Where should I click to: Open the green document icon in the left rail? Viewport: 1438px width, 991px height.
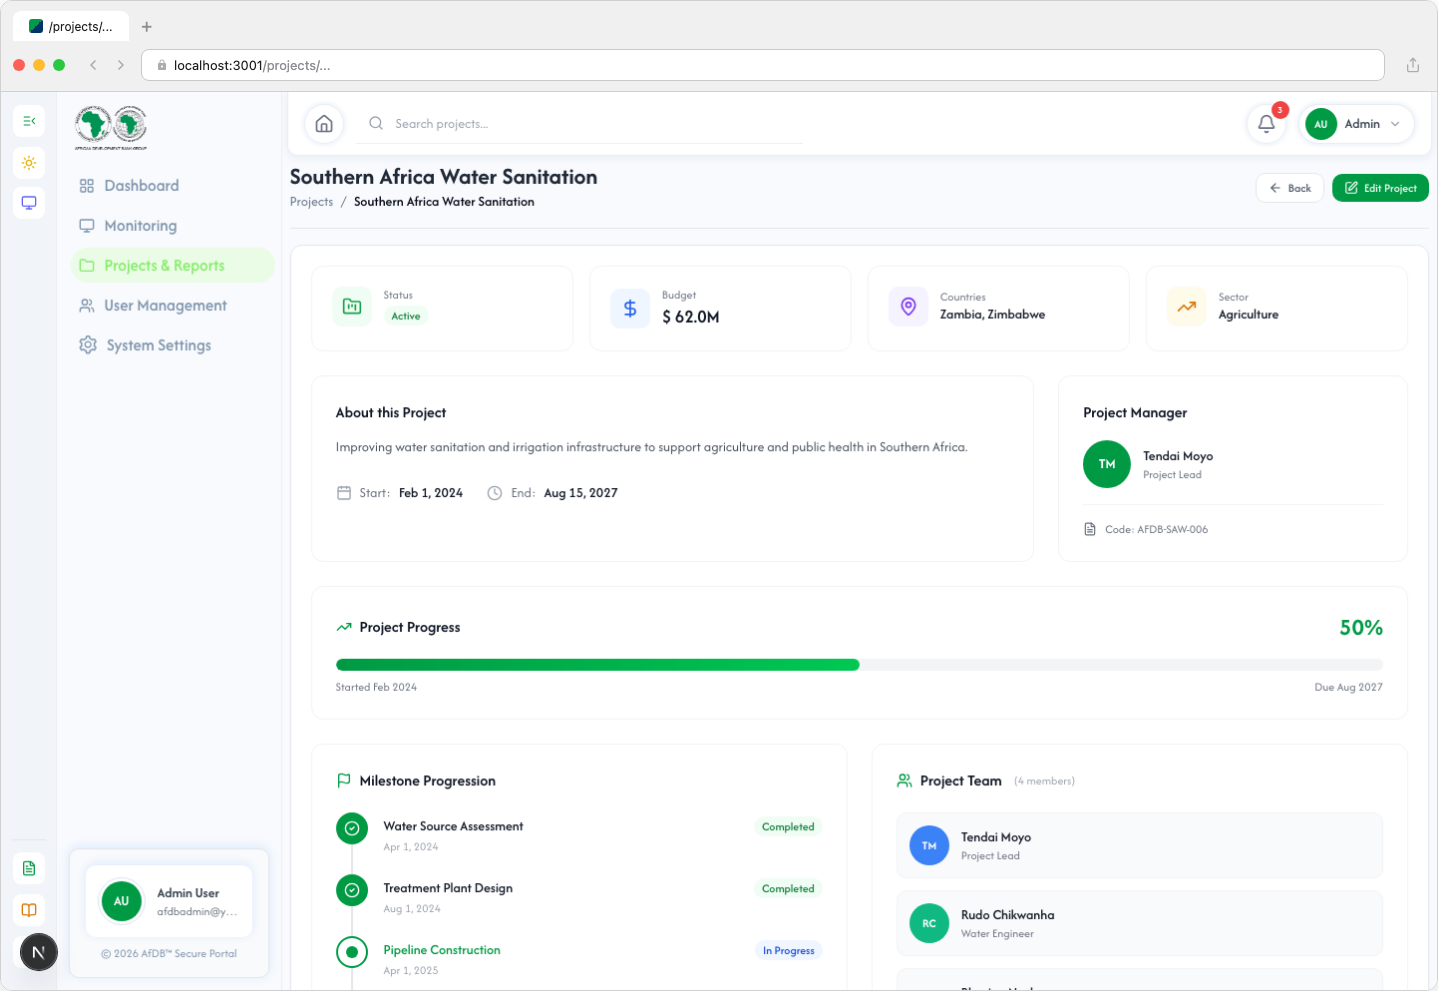[29, 868]
